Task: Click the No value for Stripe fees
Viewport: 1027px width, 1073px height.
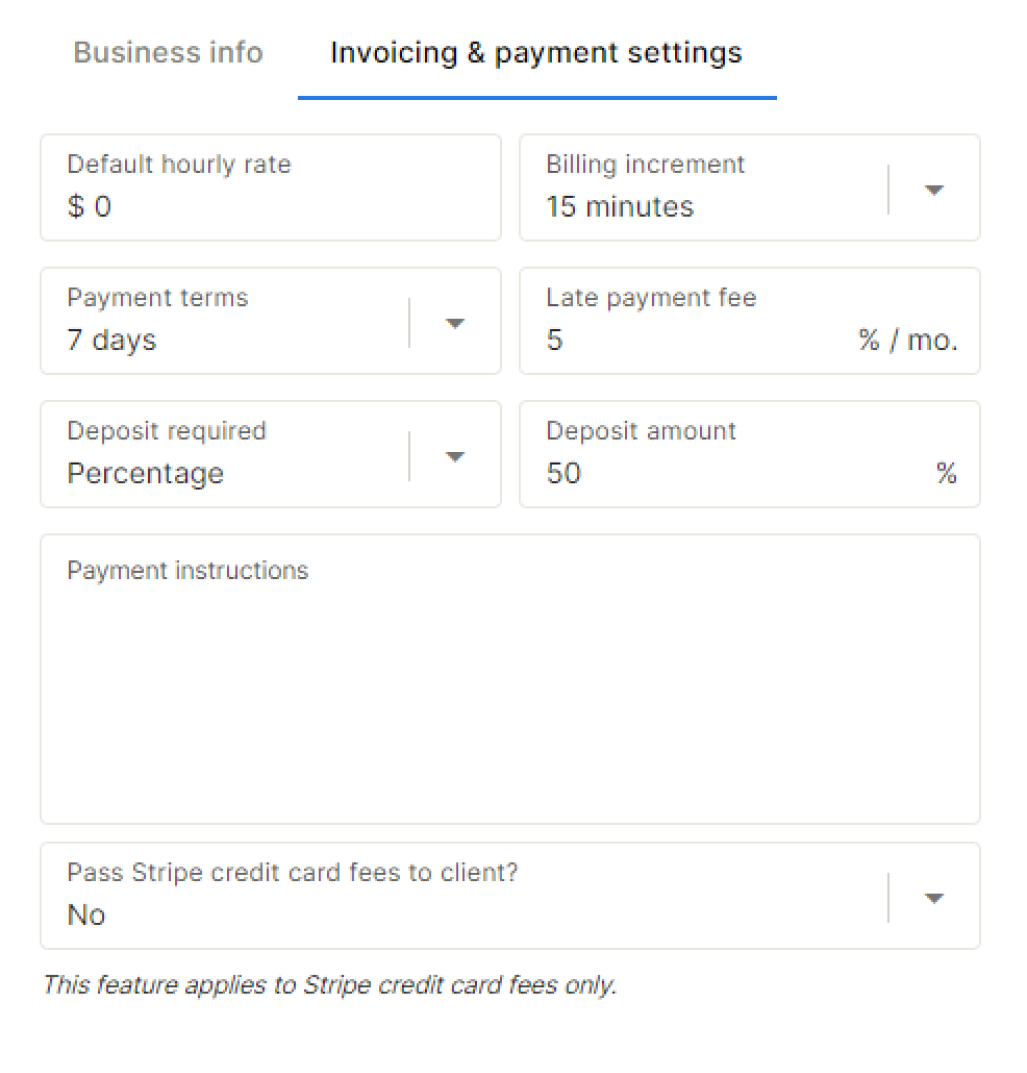Action: pyautogui.click(x=86, y=915)
